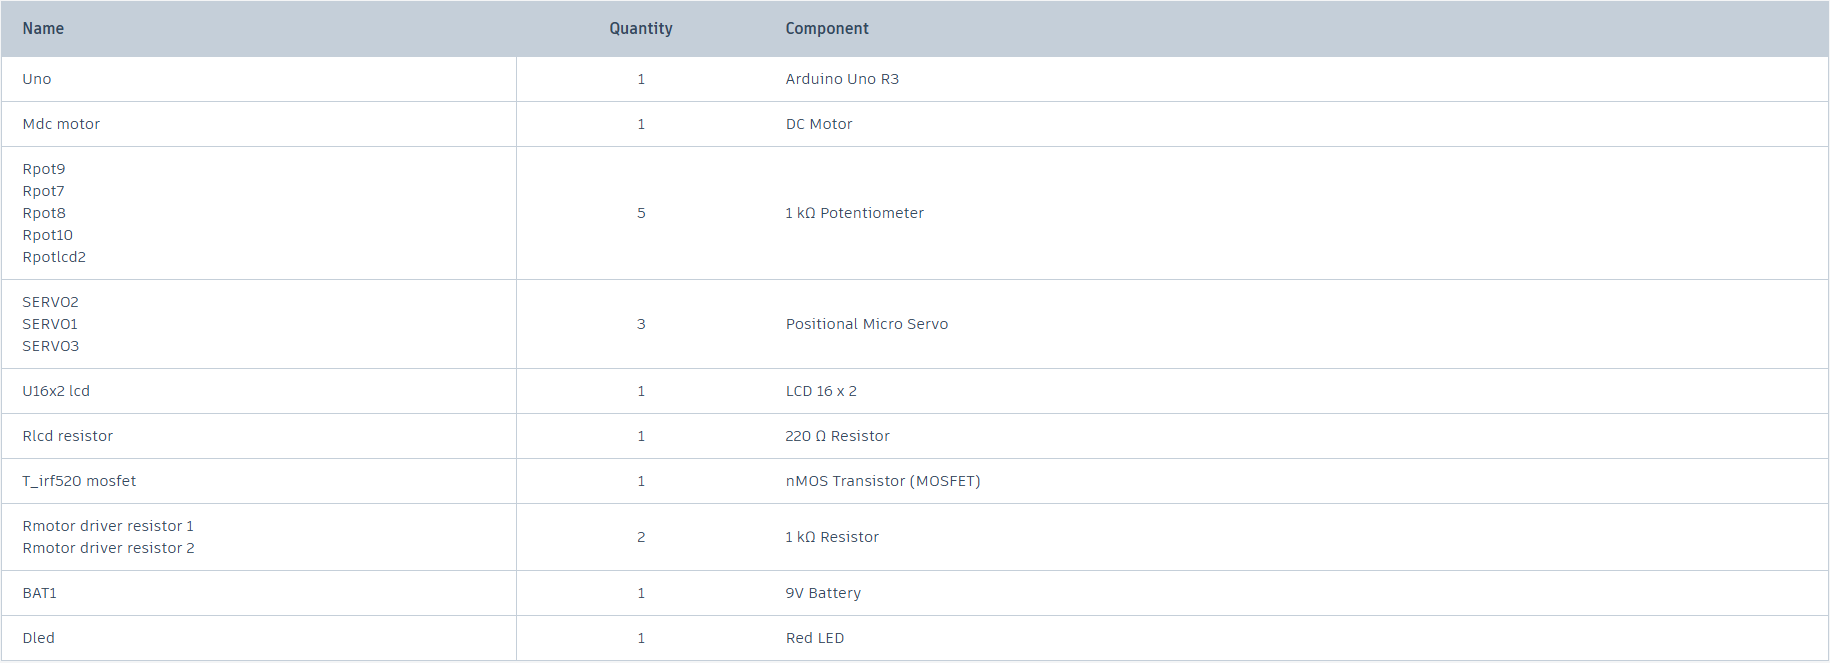Select the Positional Micro Servo component
This screenshot has height=663, width=1830.
(867, 324)
